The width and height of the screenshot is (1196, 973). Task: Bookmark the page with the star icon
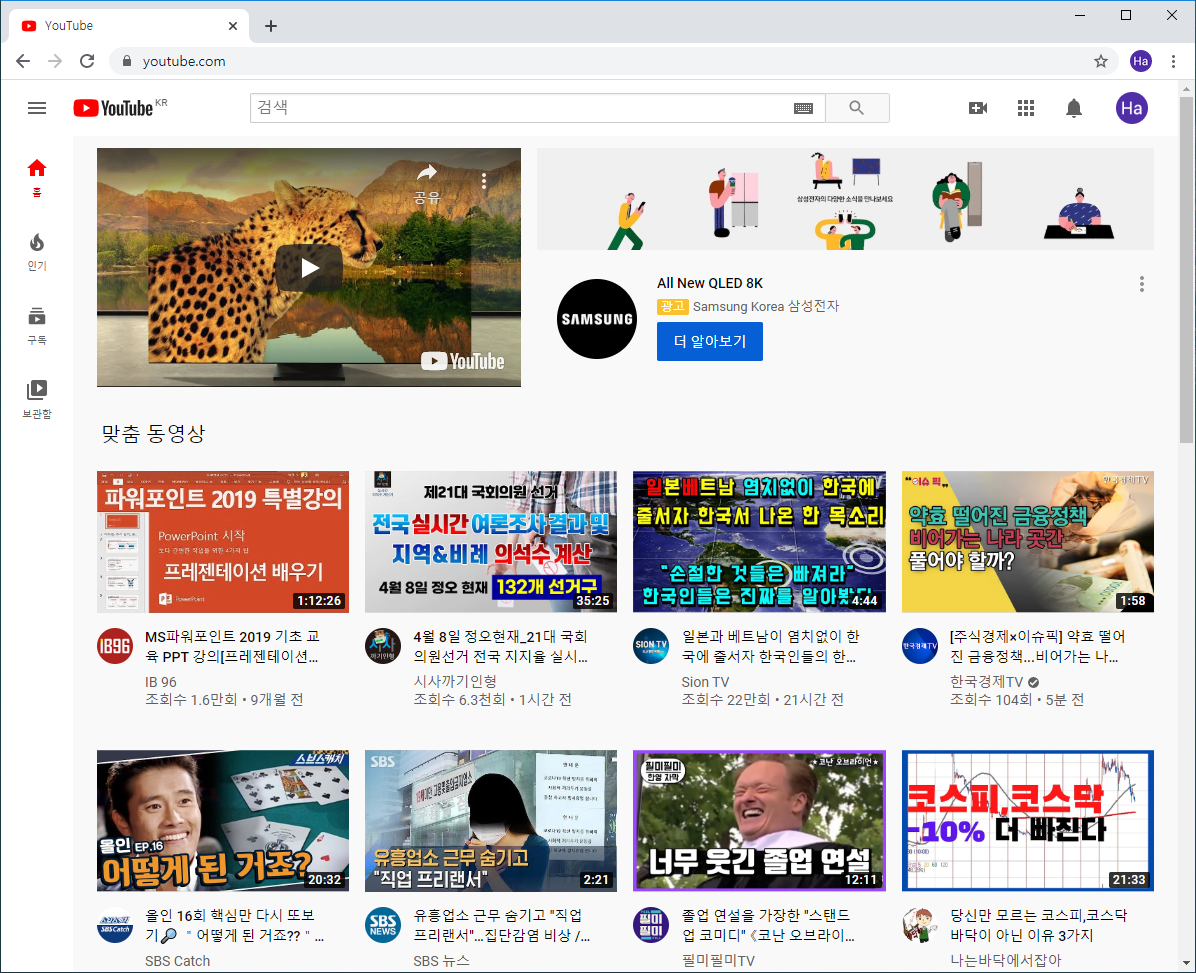tap(1101, 61)
